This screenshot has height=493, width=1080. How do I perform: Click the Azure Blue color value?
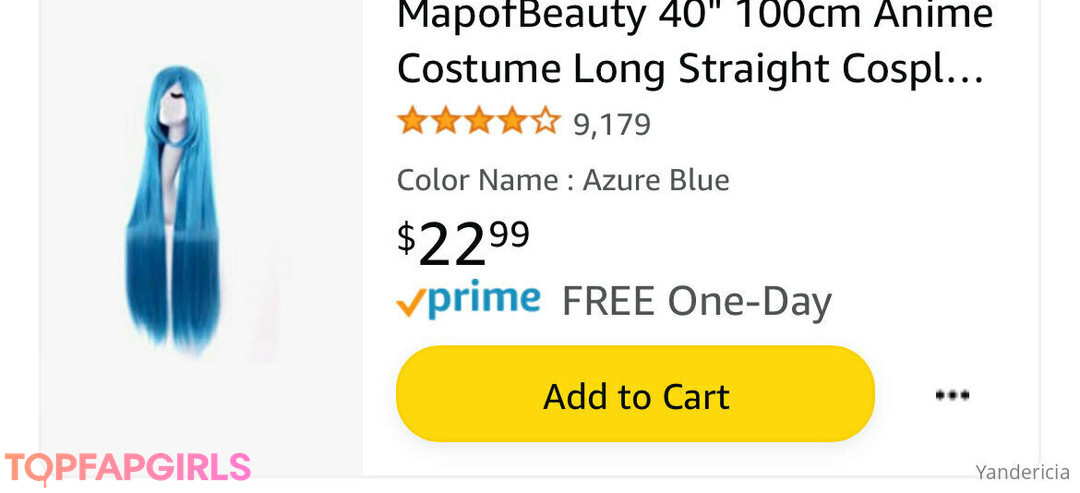[x=656, y=180]
